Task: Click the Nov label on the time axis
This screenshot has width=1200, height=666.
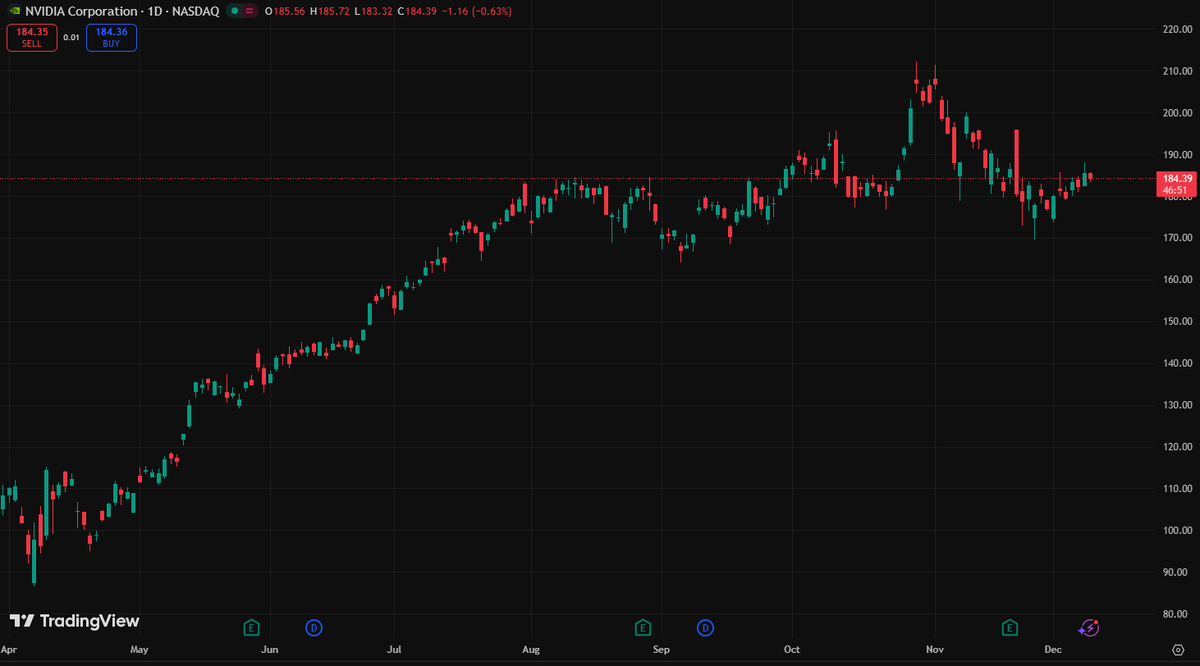Action: pos(935,650)
